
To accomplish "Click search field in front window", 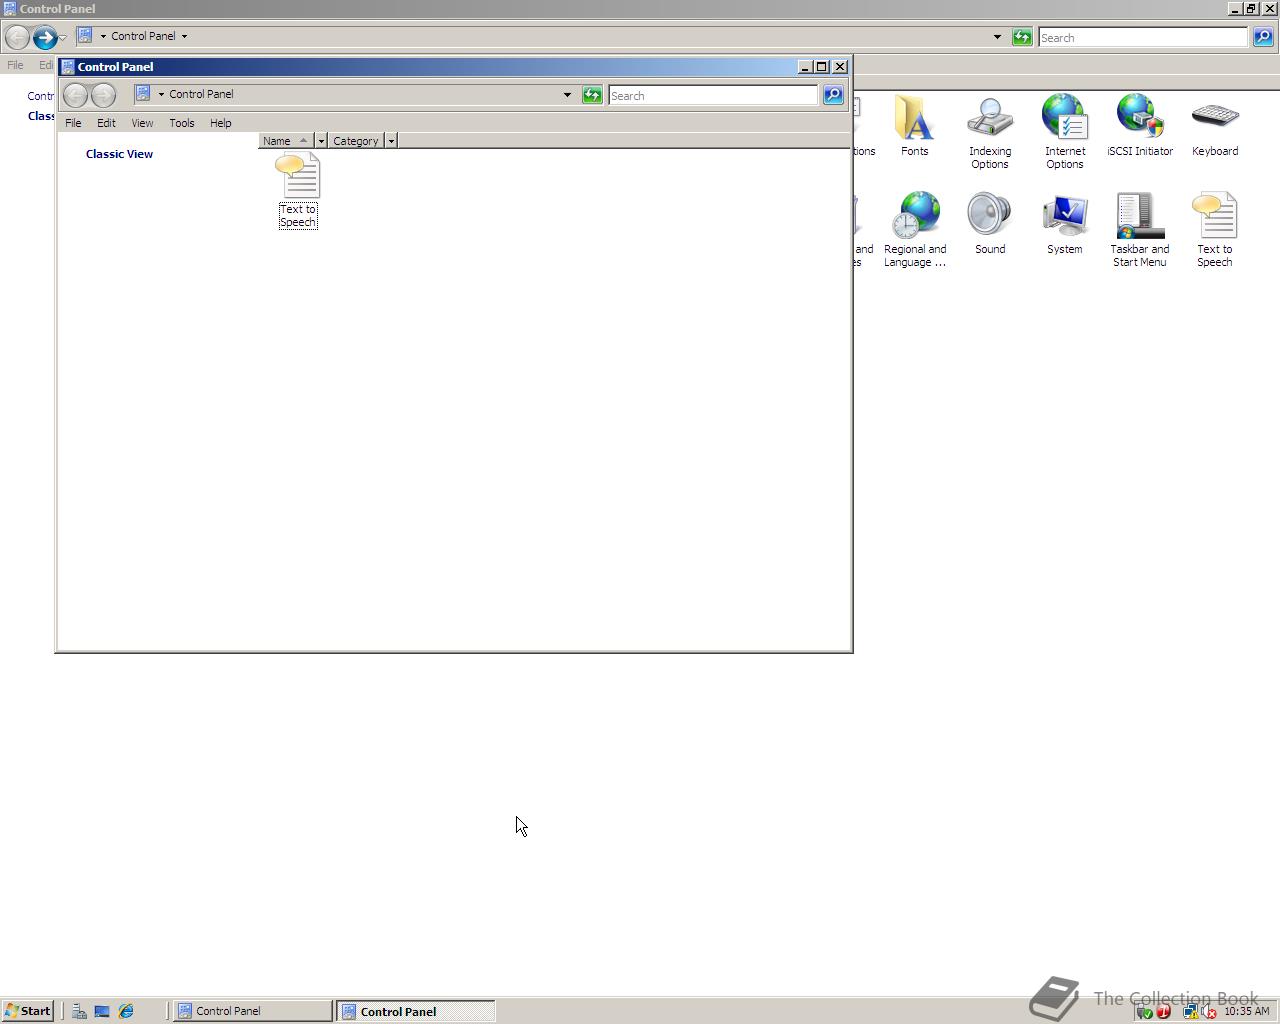I will point(713,96).
